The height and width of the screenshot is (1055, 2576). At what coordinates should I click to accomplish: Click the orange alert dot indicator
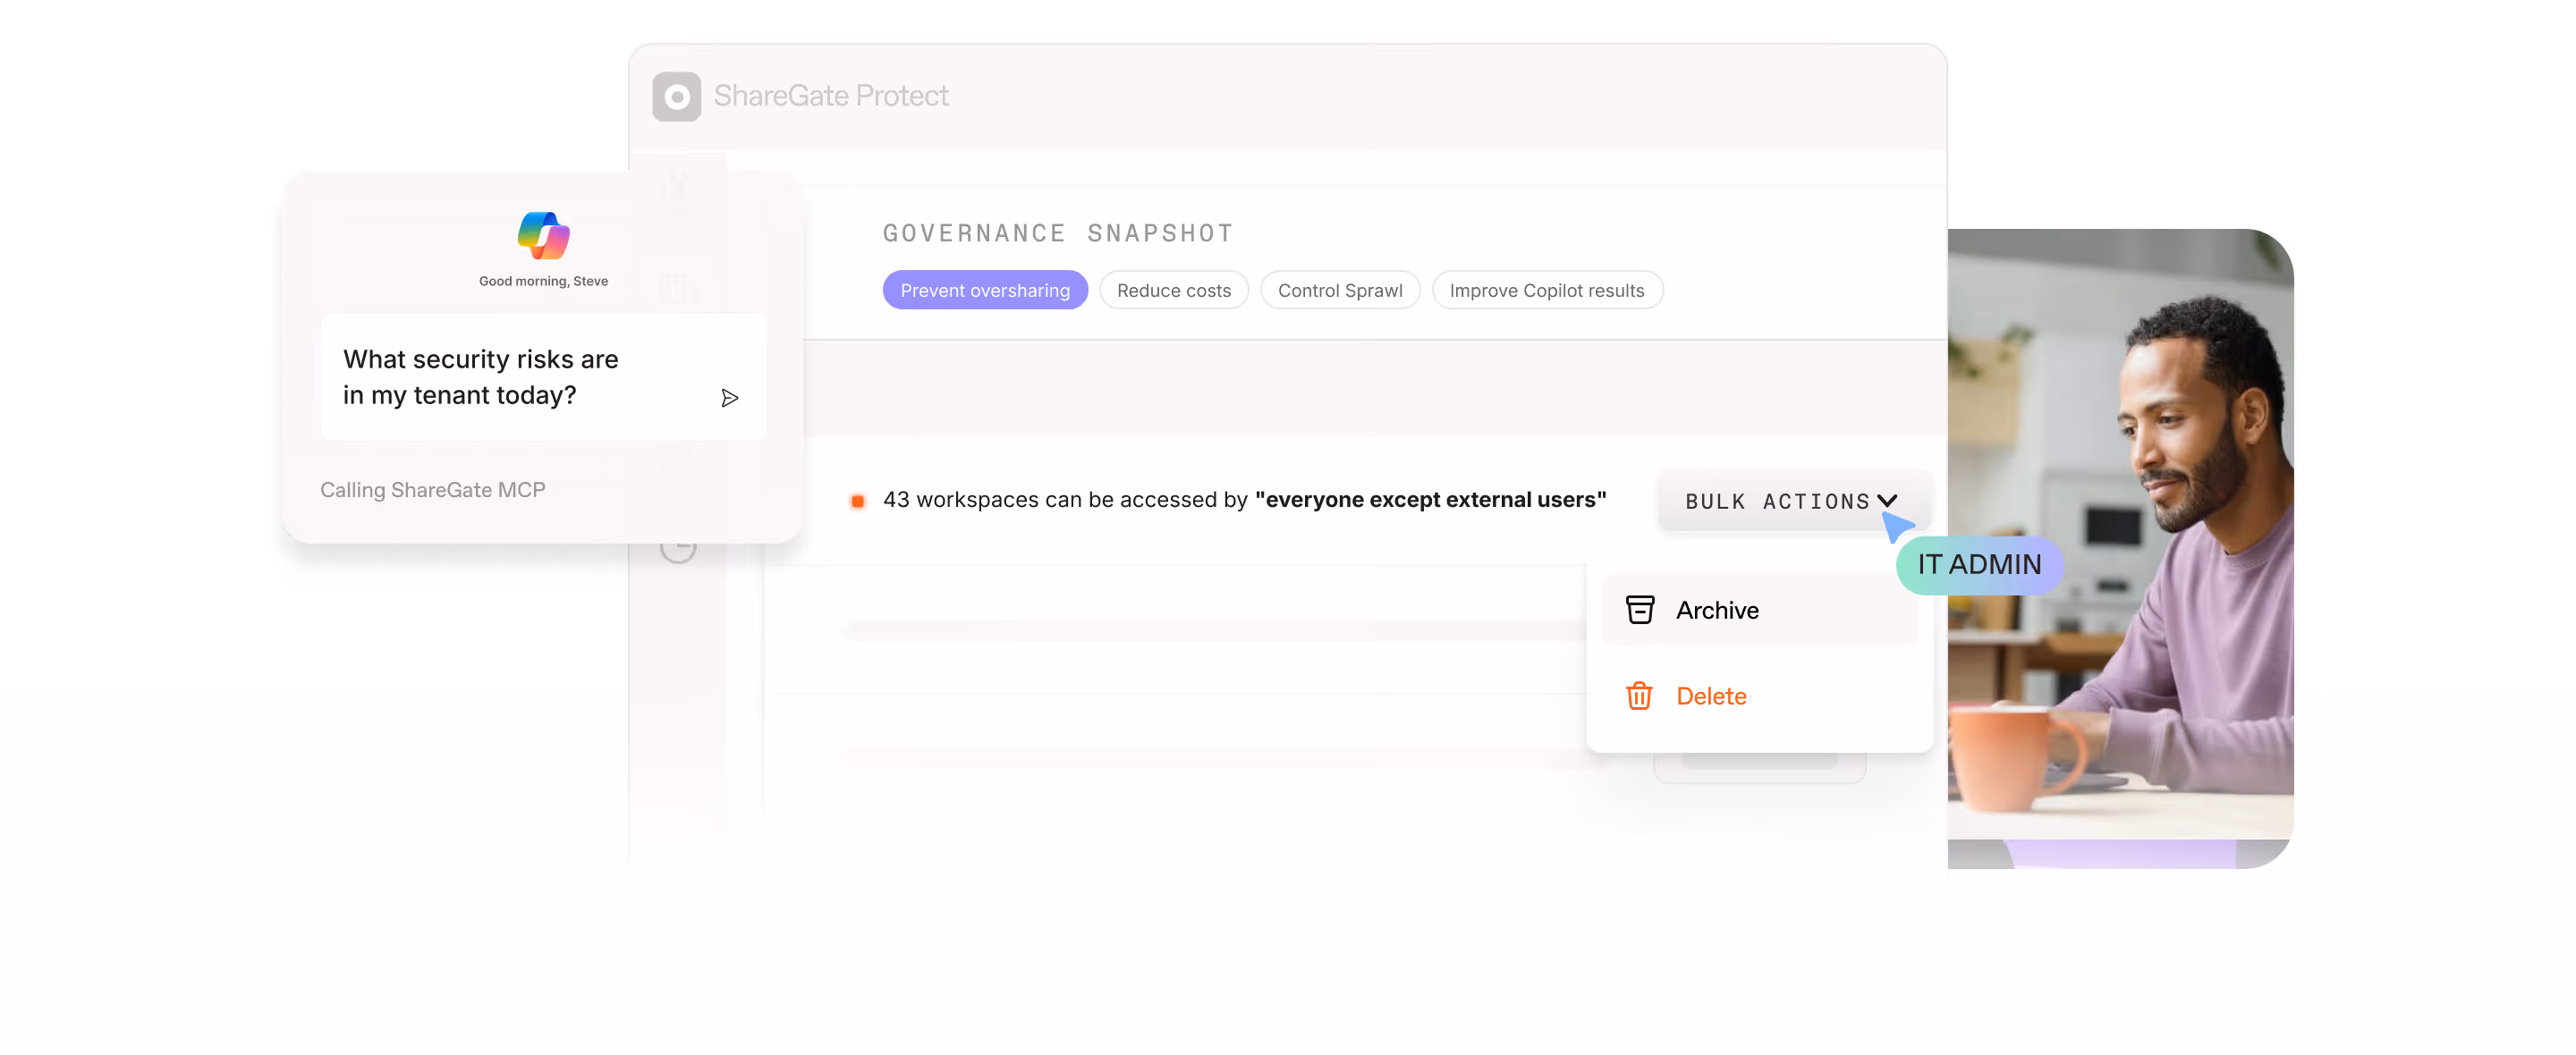[857, 500]
